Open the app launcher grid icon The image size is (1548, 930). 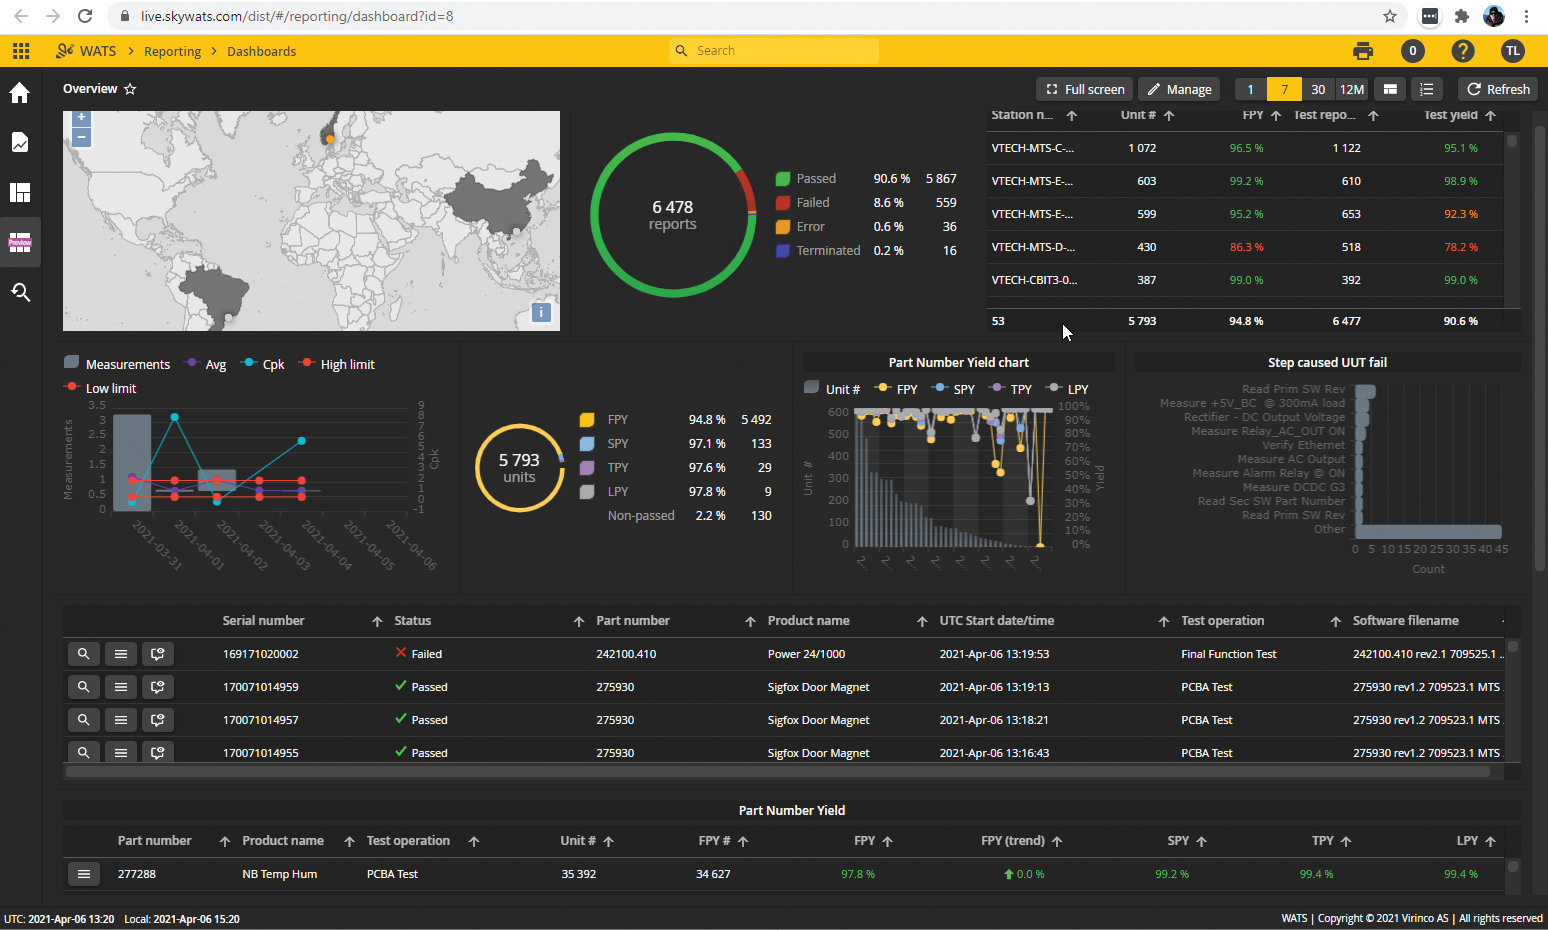coord(20,50)
